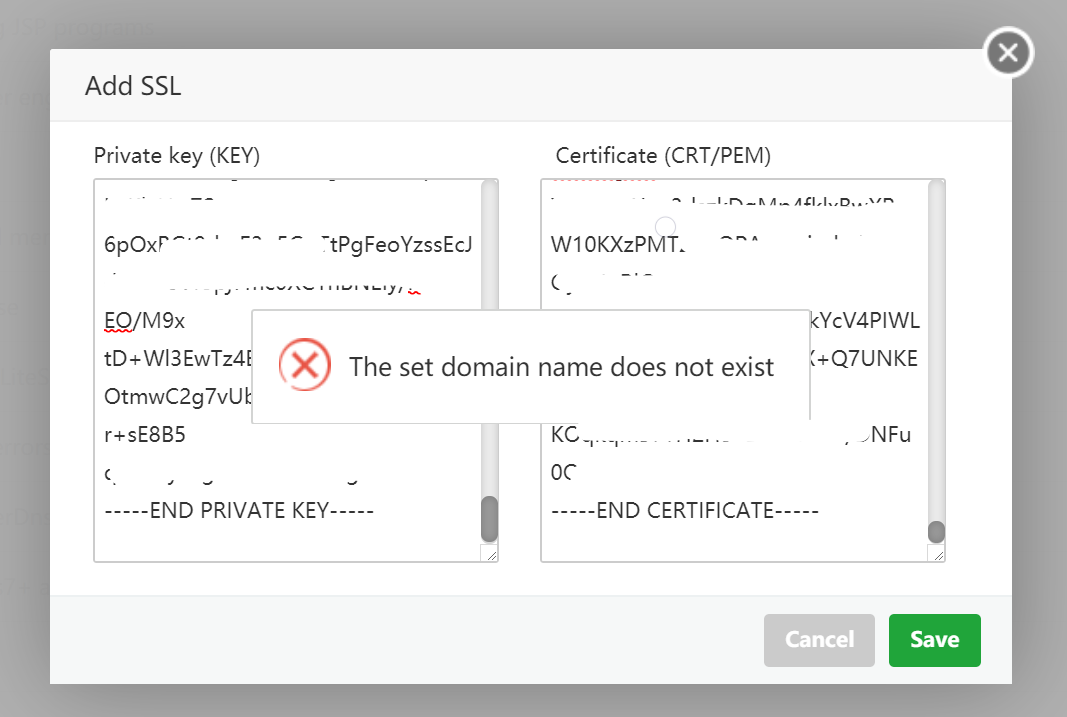1067x717 pixels.
Task: Click the red error icon in the notification
Action: point(304,366)
